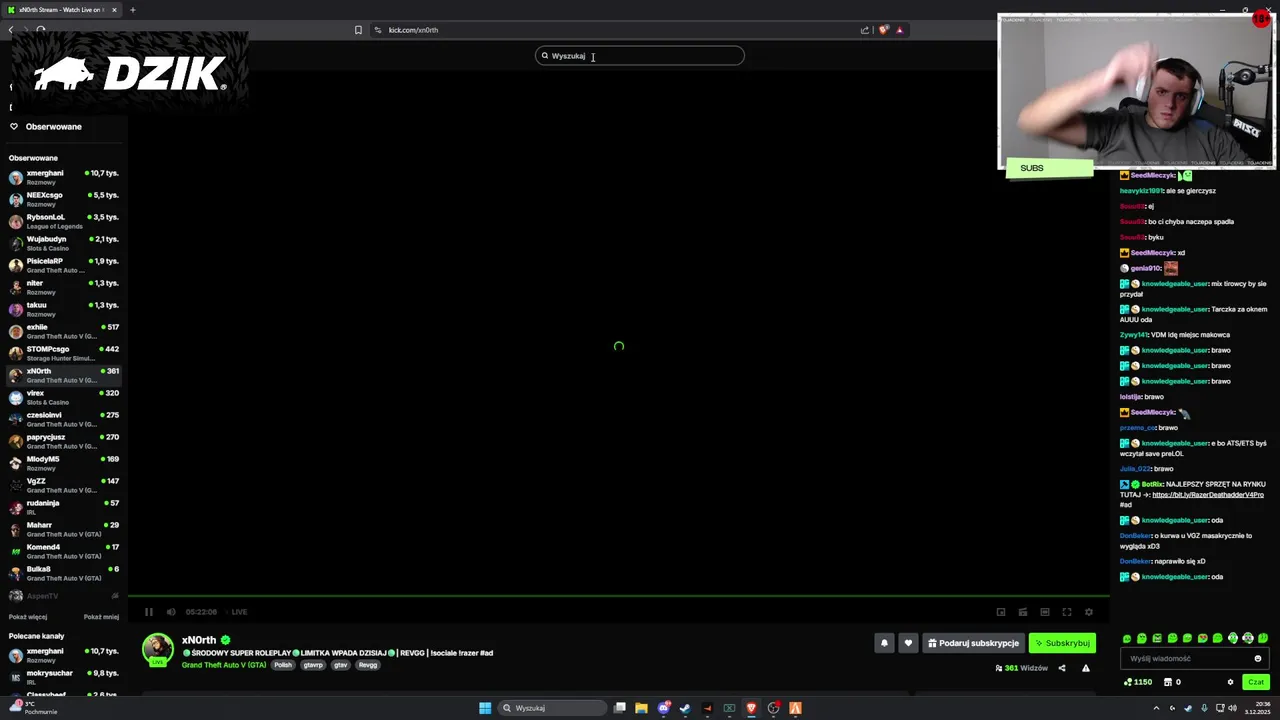
Task: Open NEEXcsgo followed channel
Action: [64, 199]
